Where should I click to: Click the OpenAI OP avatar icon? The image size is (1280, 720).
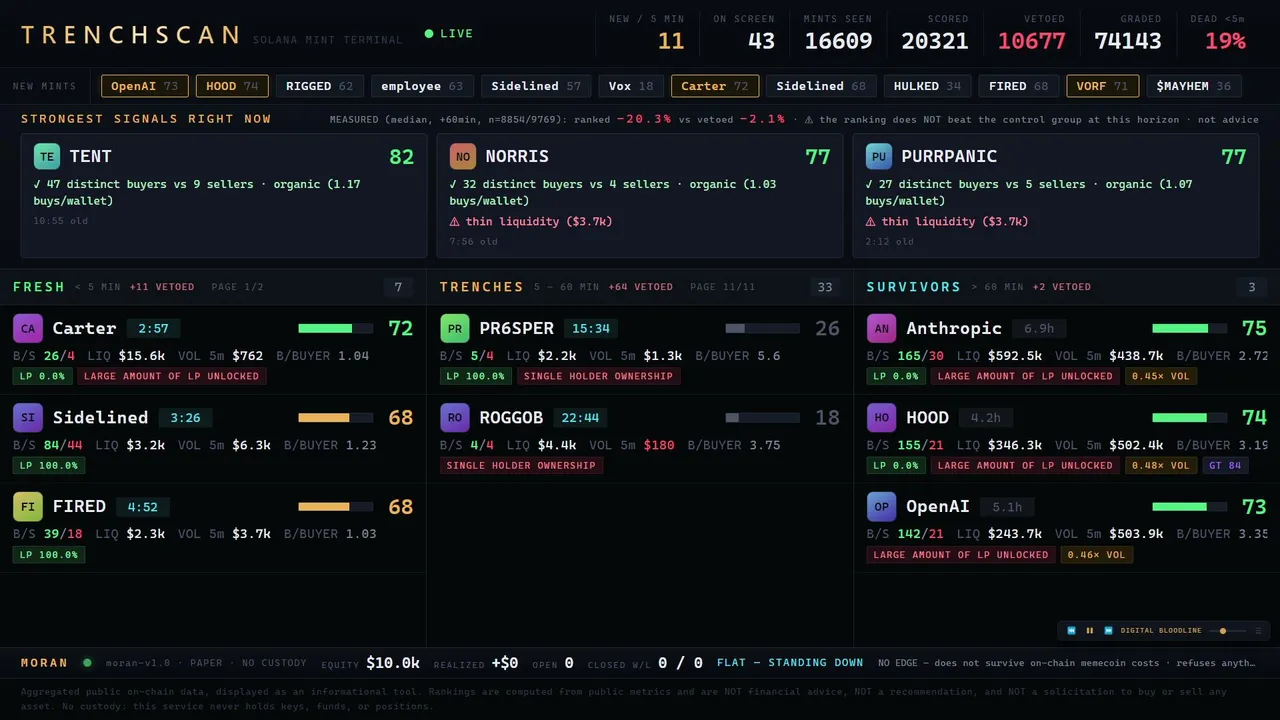(881, 506)
